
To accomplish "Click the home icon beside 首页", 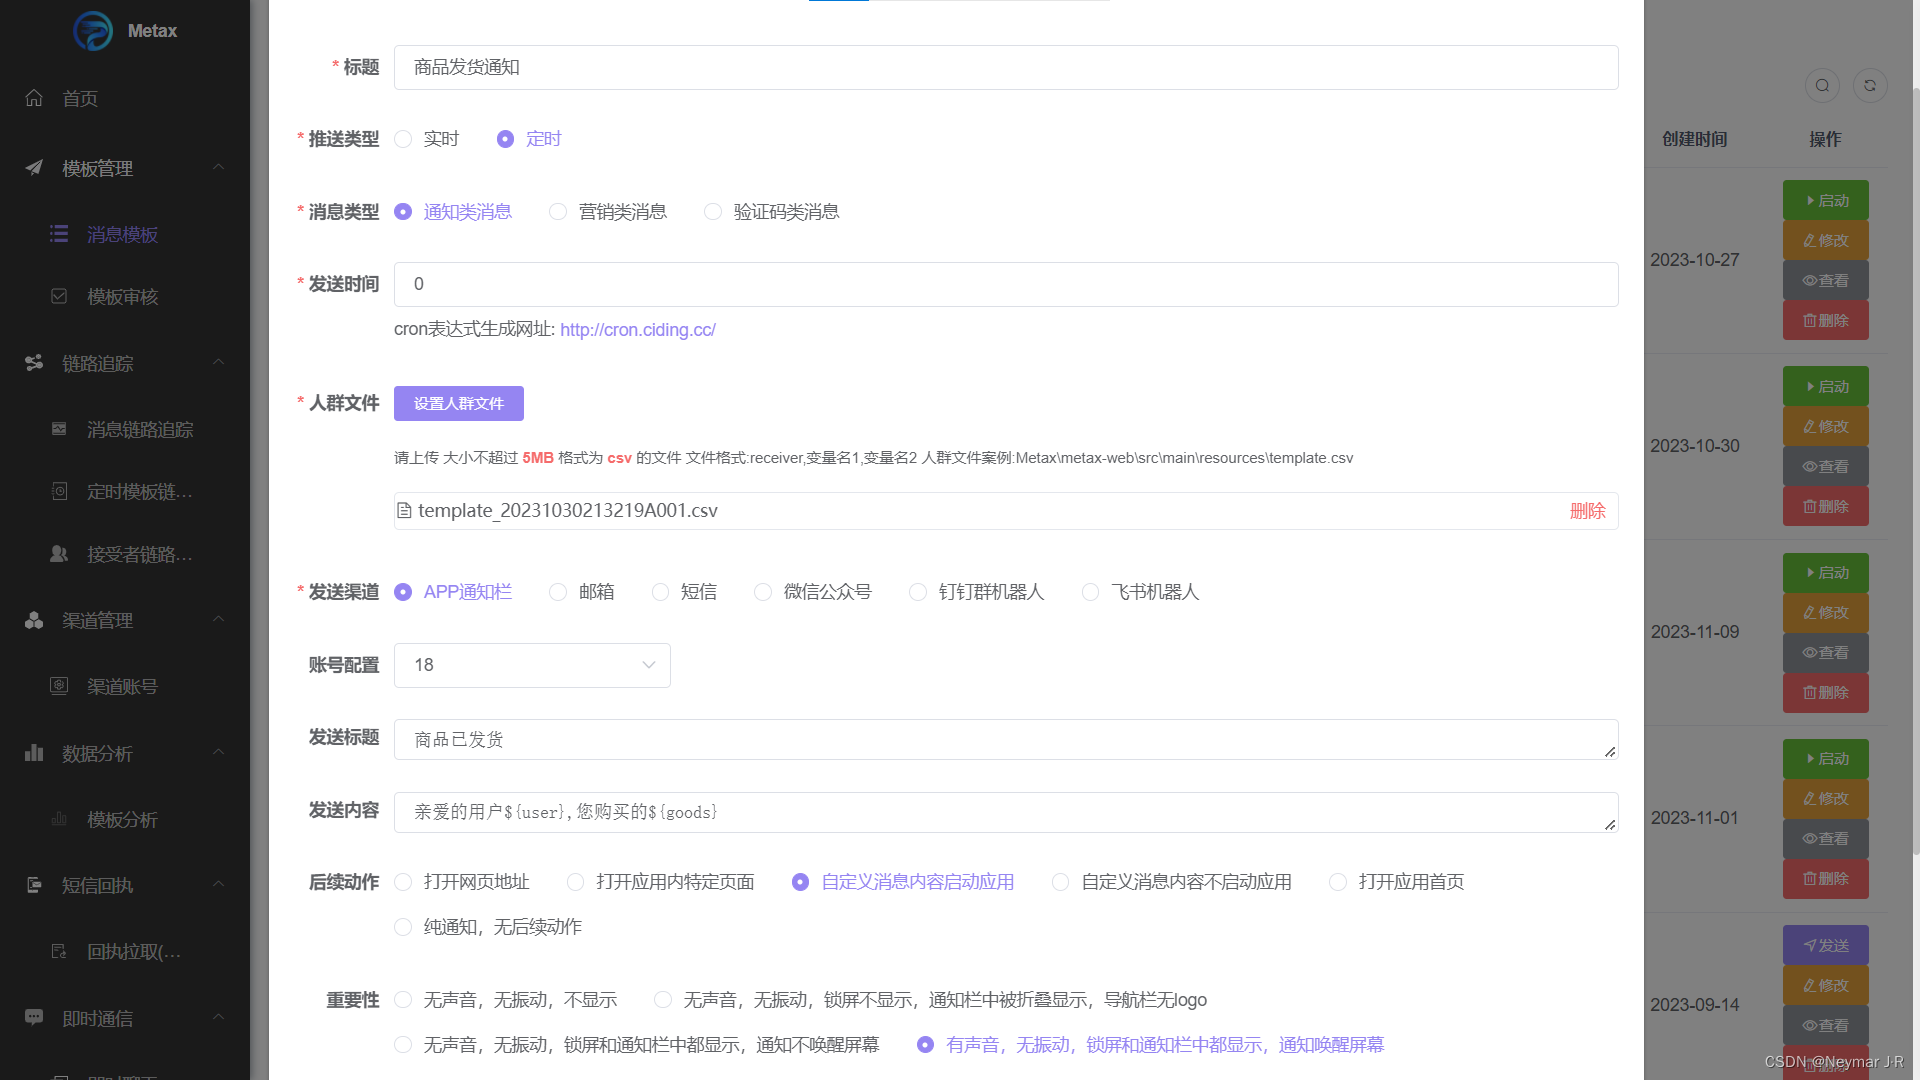I will [34, 98].
